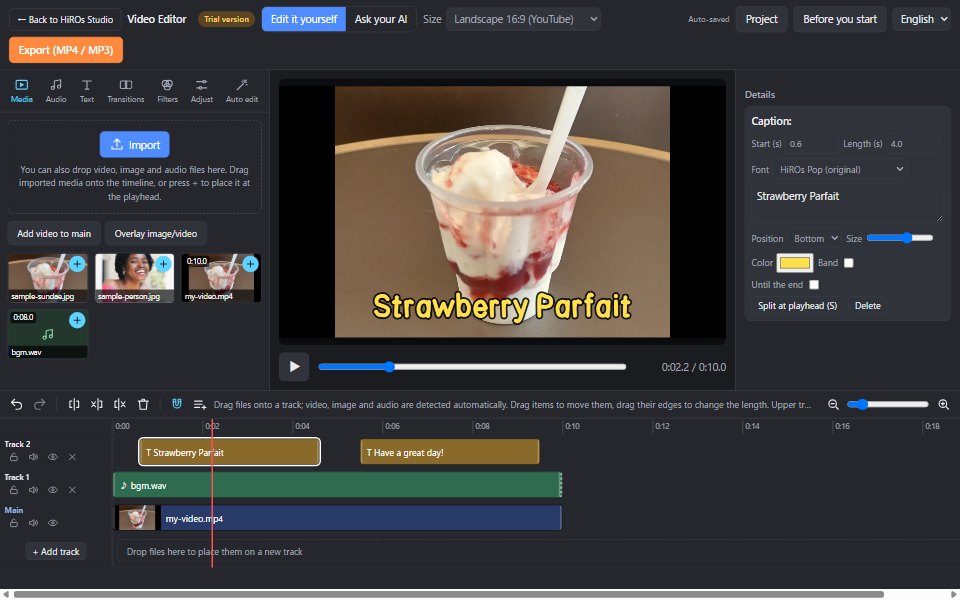The width and height of the screenshot is (960, 600).
Task: Play the video preview
Action: [x=294, y=367]
